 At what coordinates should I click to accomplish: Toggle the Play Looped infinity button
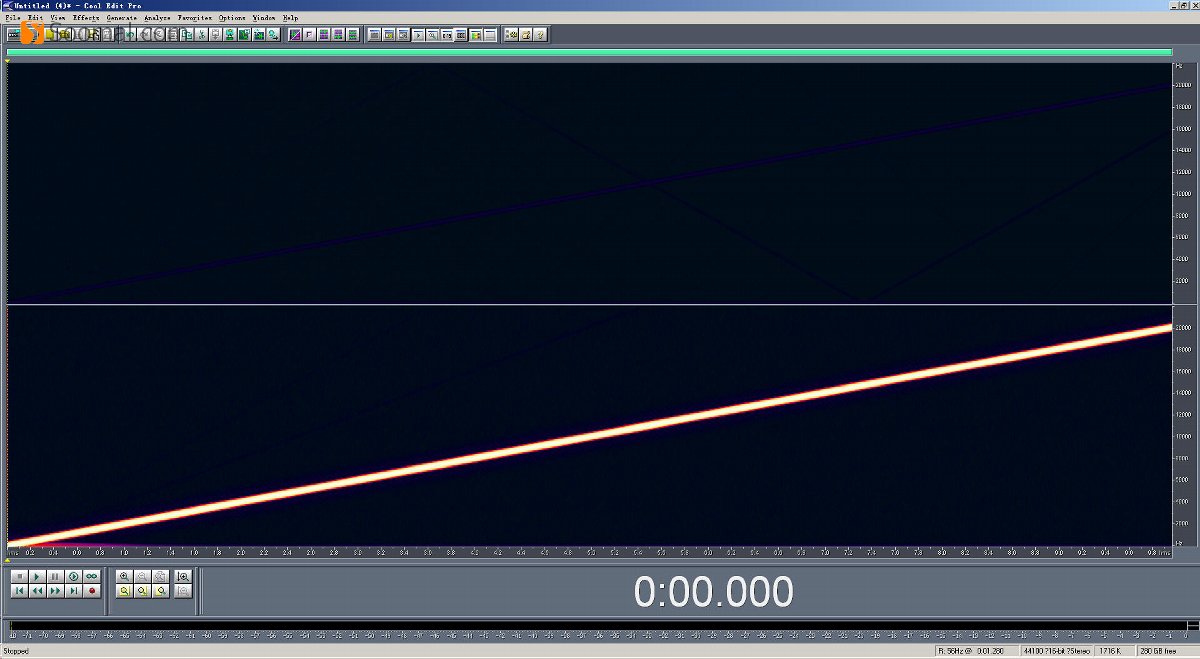pos(92,577)
